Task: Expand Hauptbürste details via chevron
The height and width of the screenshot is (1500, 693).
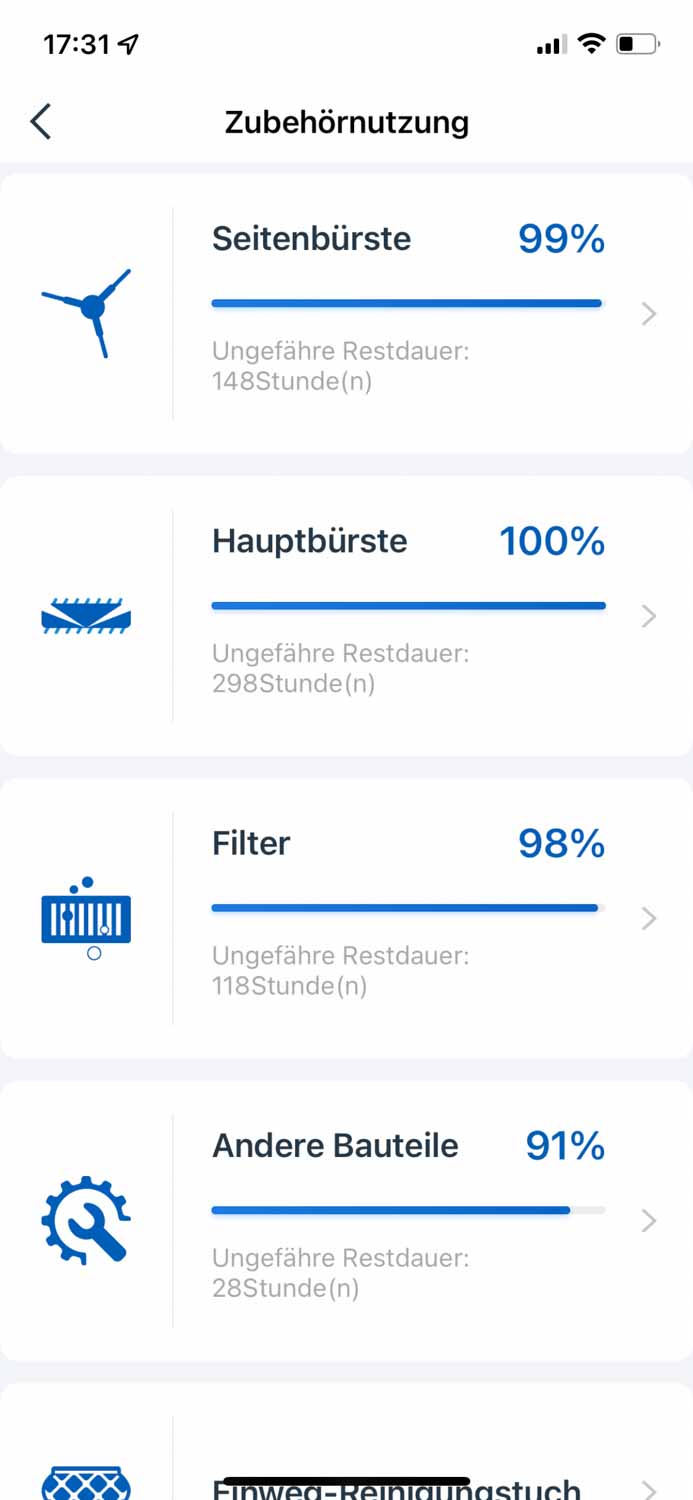Action: pyautogui.click(x=649, y=616)
